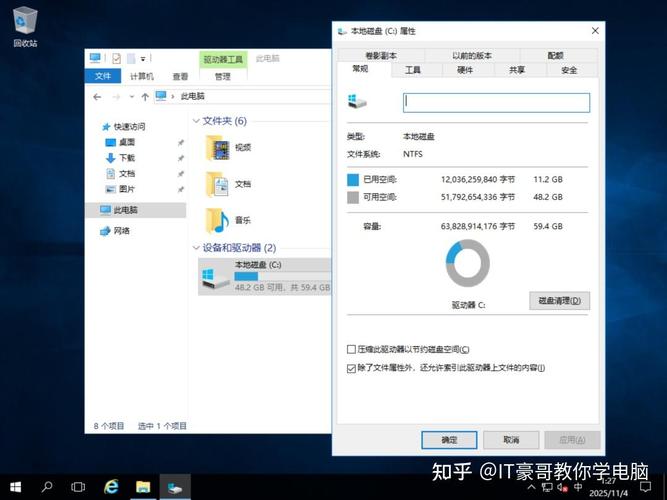
Task: Launch Internet Explorer from the taskbar
Action: [111, 486]
